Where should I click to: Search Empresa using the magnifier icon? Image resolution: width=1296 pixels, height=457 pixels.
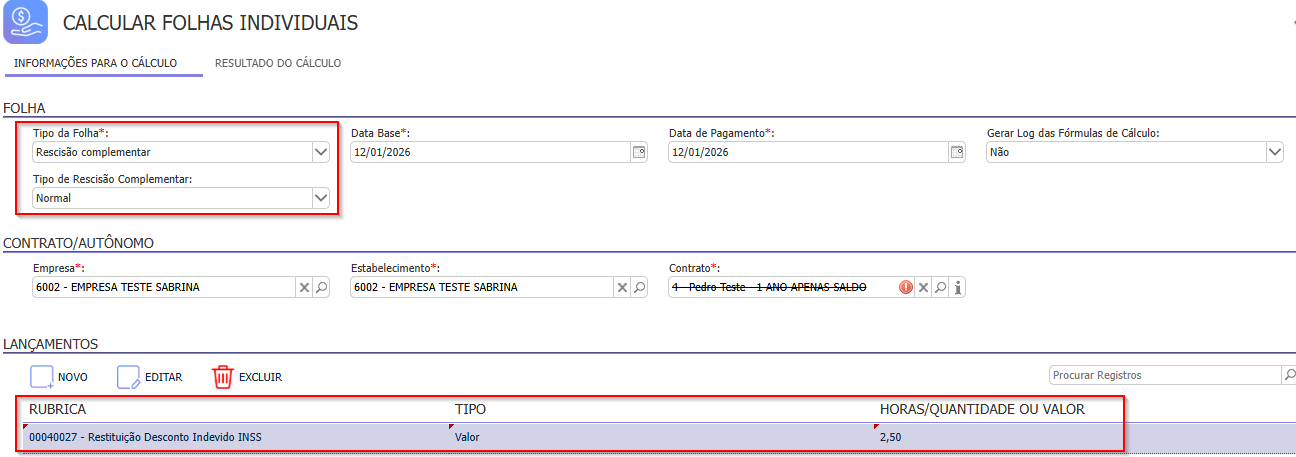click(321, 287)
